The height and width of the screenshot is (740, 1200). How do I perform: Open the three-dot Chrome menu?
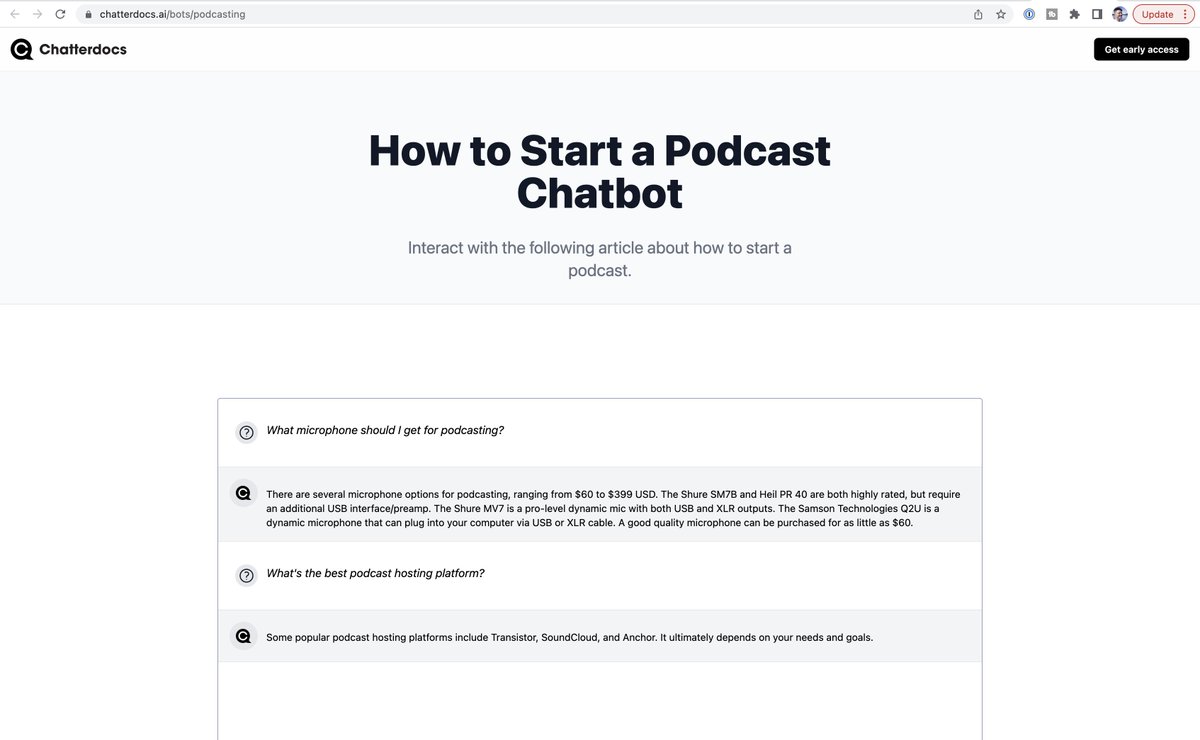click(1185, 14)
